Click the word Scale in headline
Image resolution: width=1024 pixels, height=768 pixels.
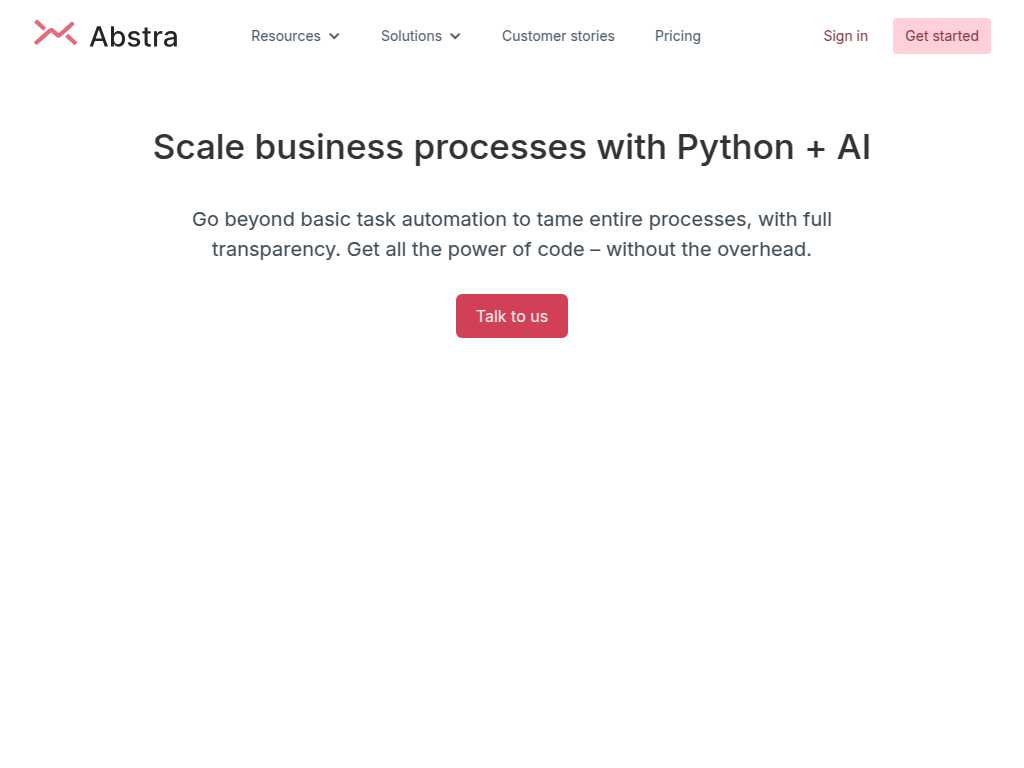[199, 147]
